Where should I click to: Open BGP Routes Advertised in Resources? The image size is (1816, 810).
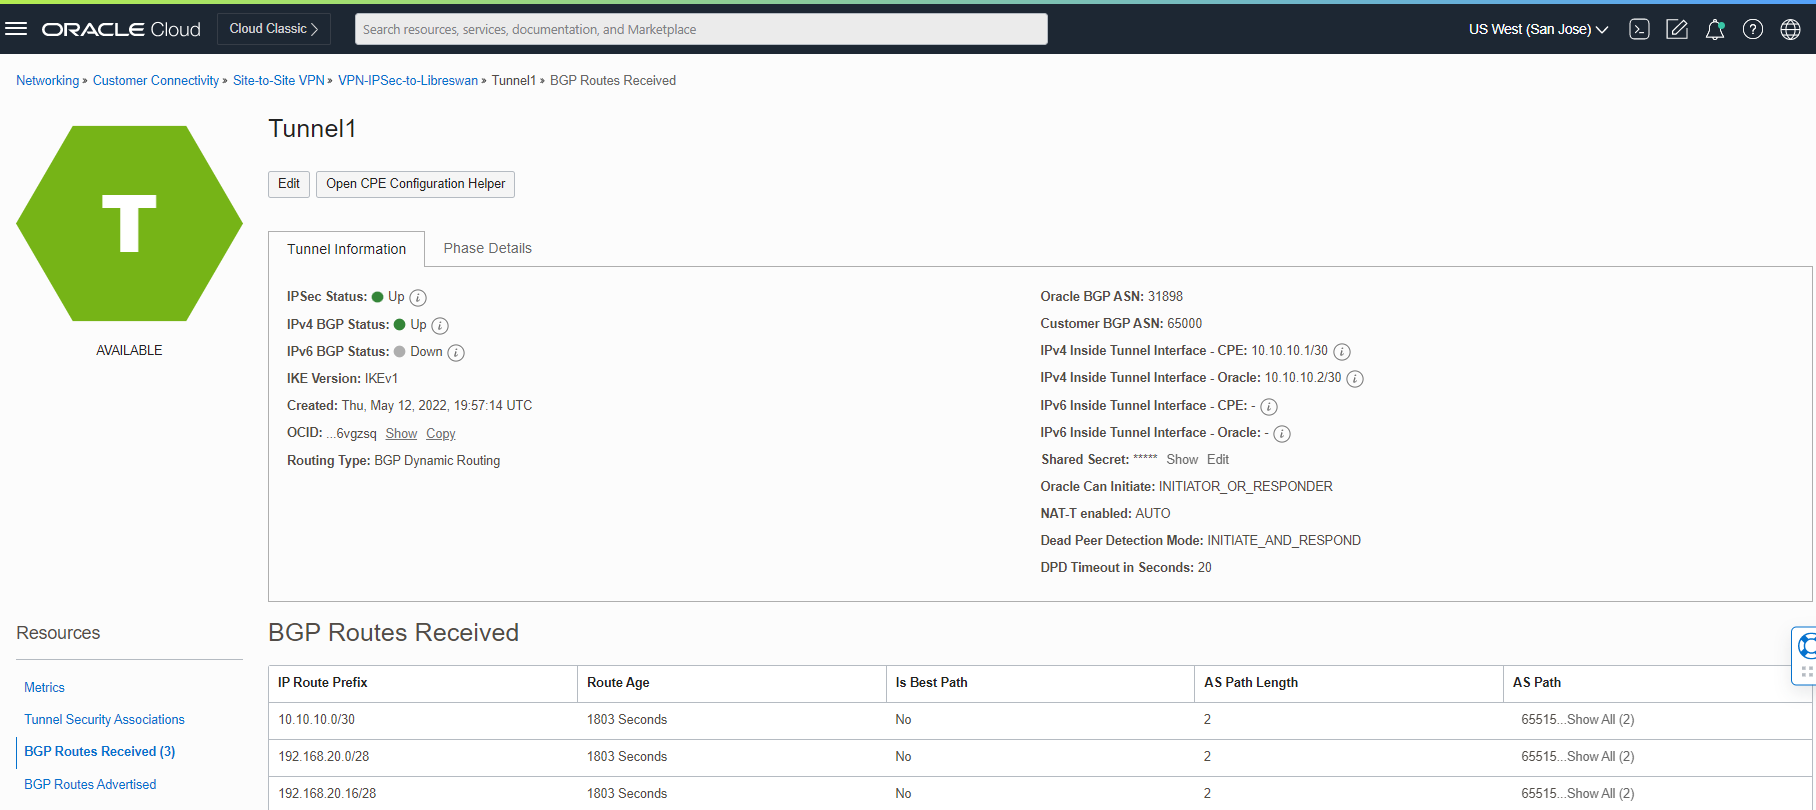pos(90,785)
